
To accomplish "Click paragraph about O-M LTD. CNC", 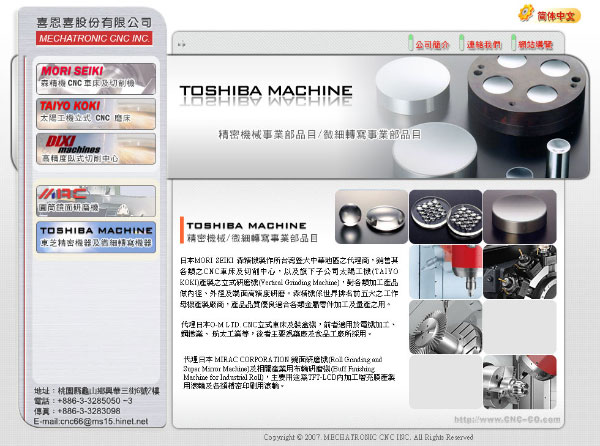I will click(x=288, y=329).
